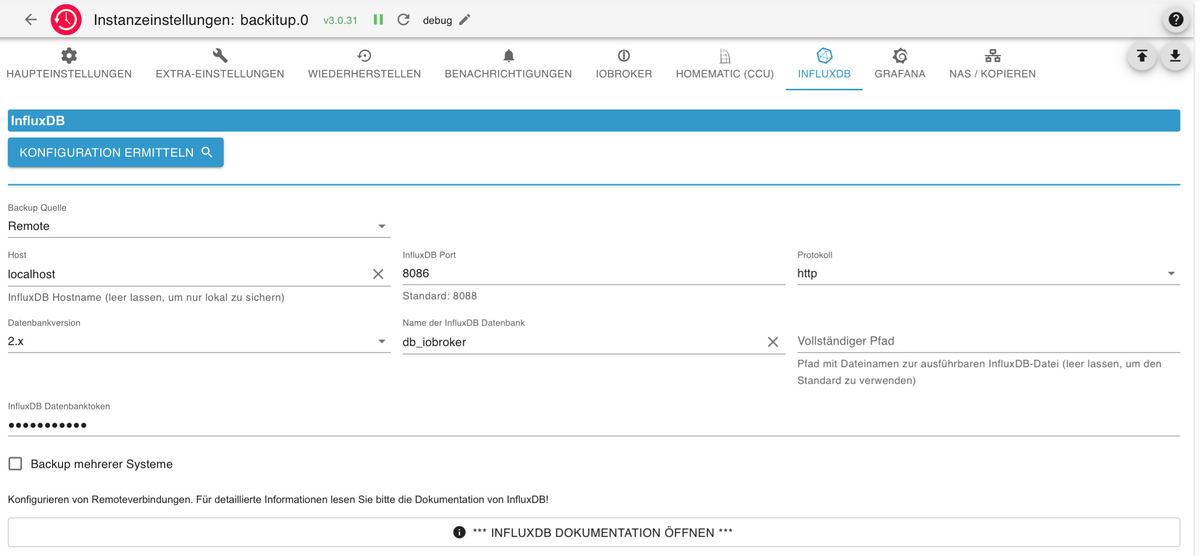Open the InfluxDB Dokumentation öffnen button
The image size is (1200, 556).
(x=594, y=532)
